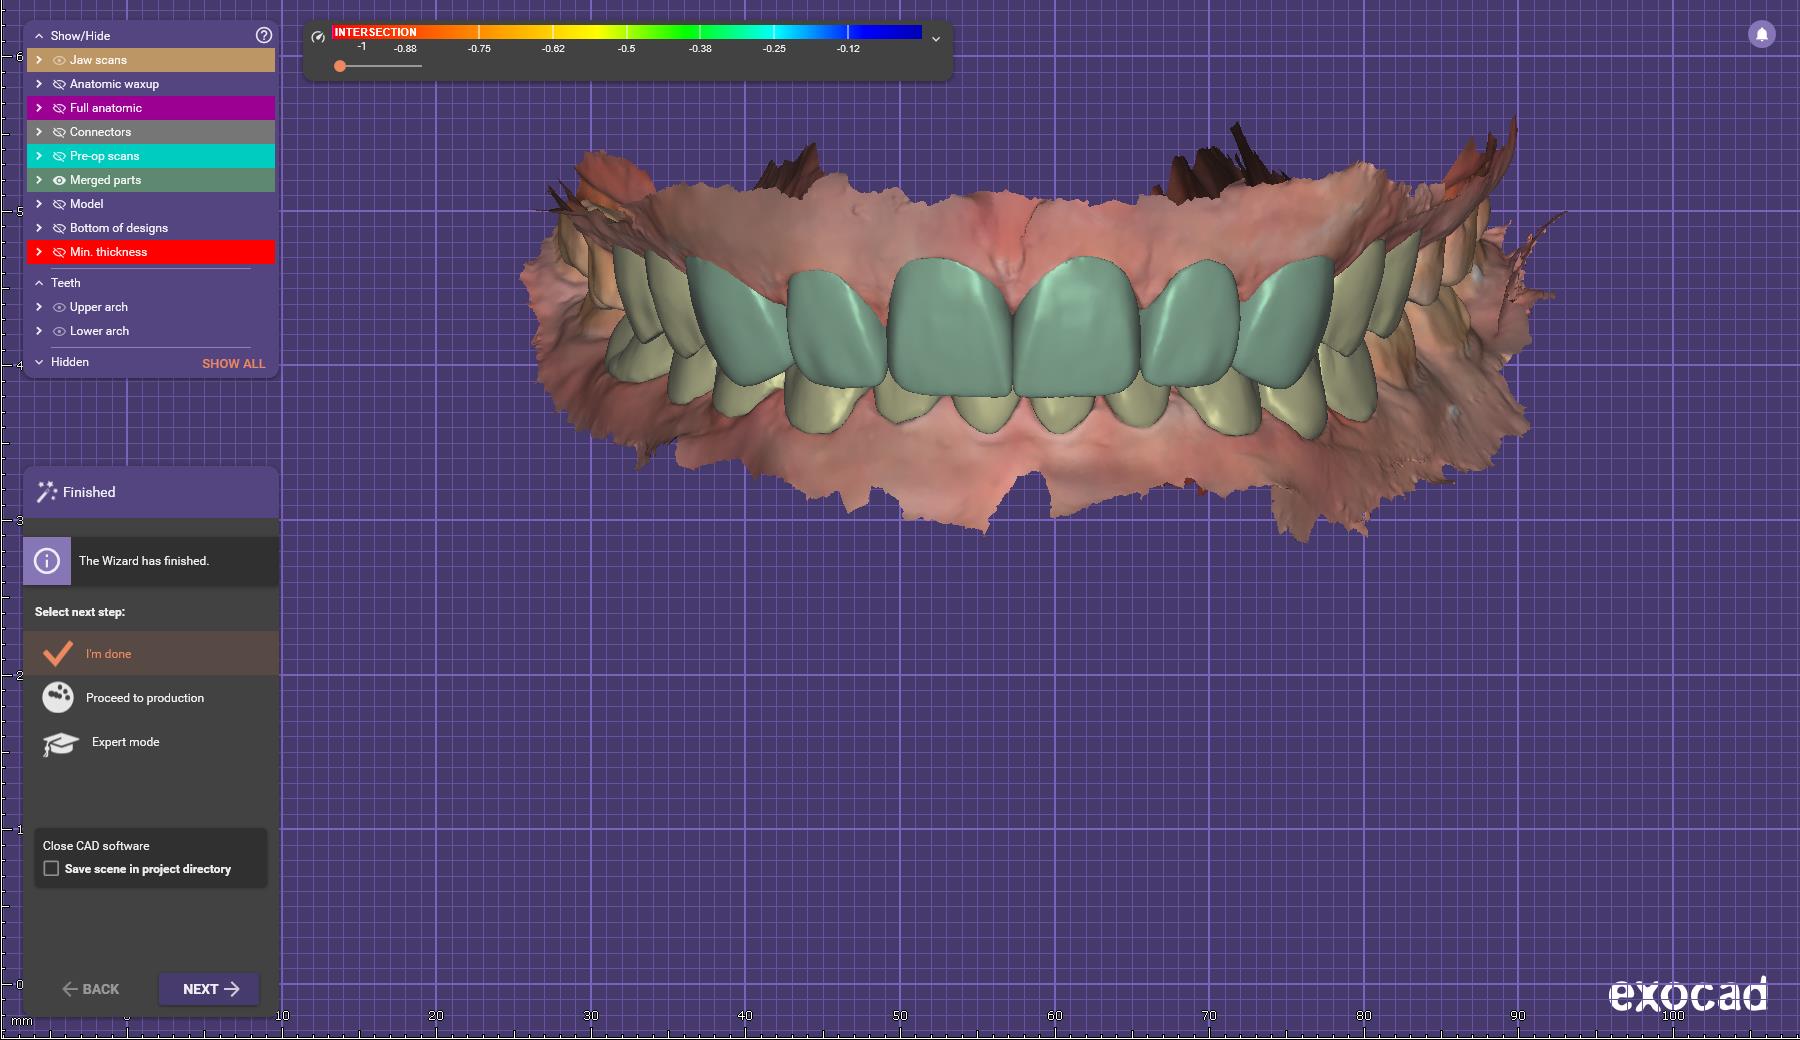Select the Min. thickness group entry
The height and width of the screenshot is (1040, 1800).
coord(108,252)
